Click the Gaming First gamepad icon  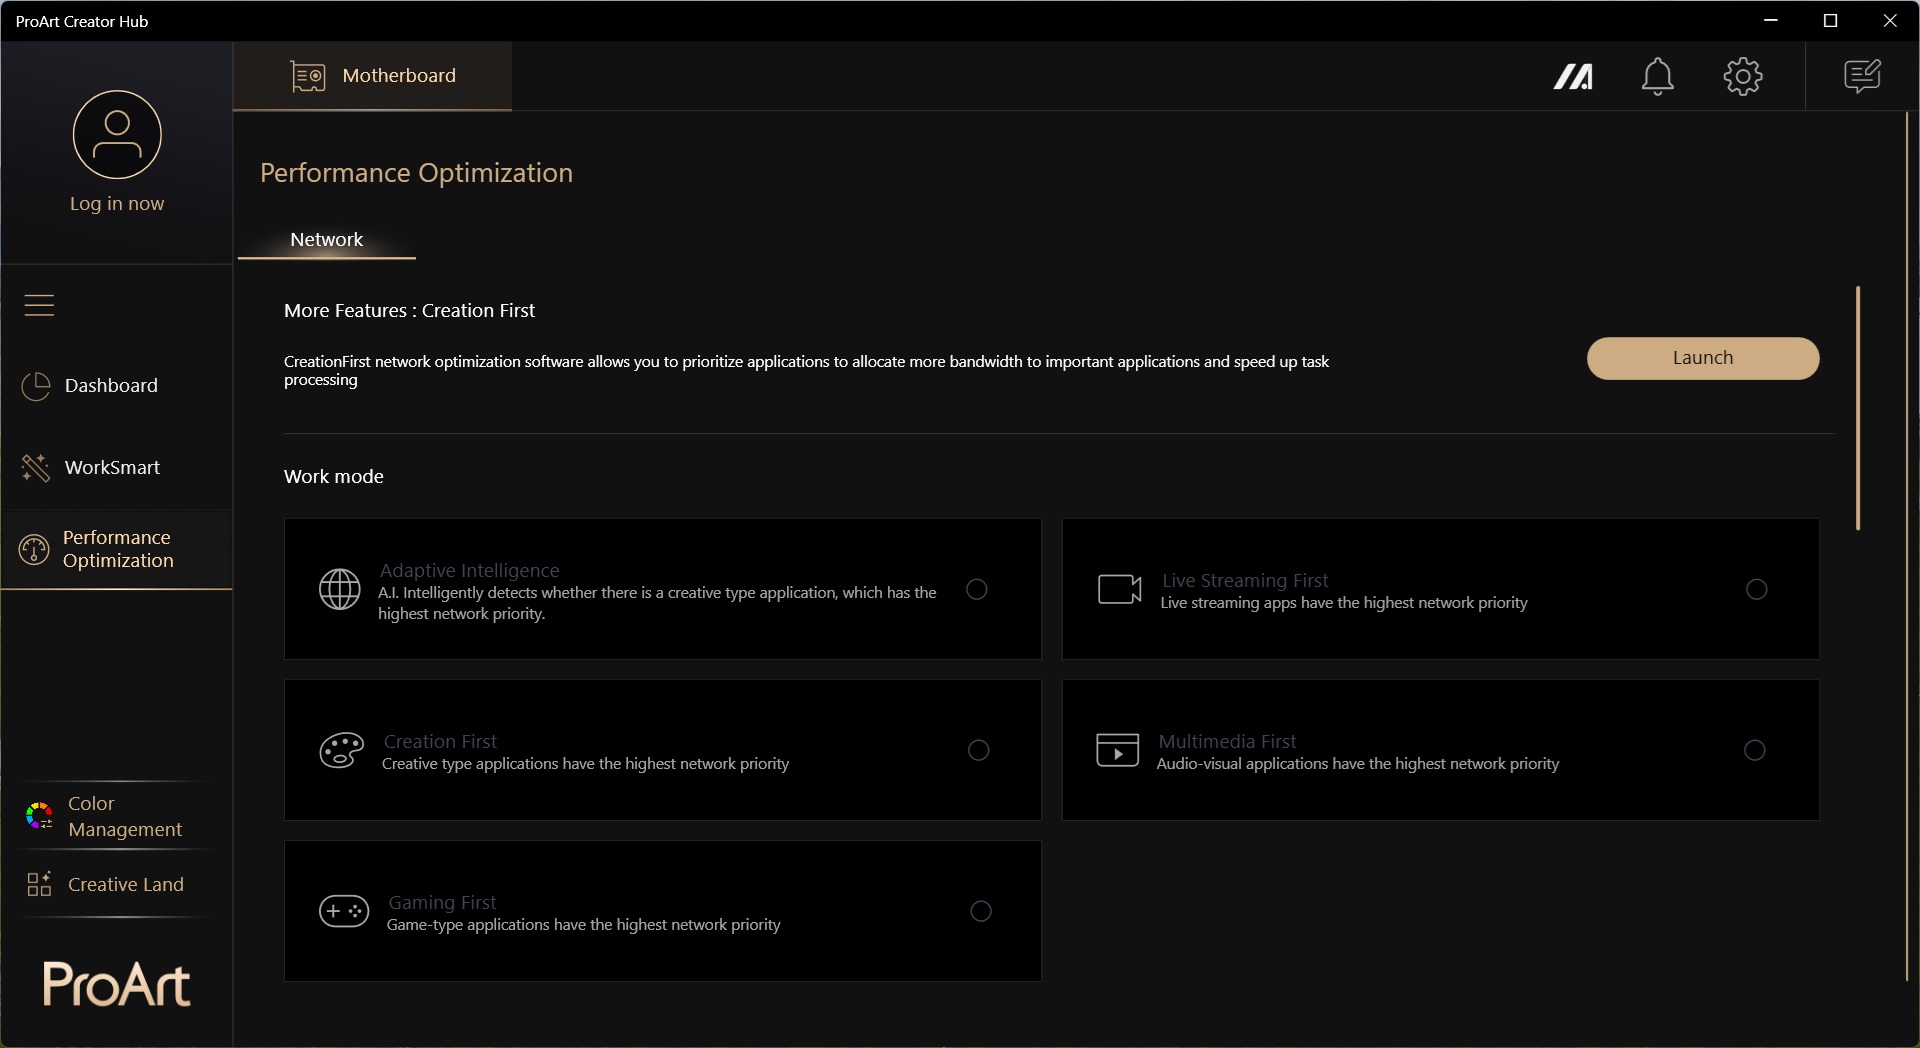click(344, 911)
